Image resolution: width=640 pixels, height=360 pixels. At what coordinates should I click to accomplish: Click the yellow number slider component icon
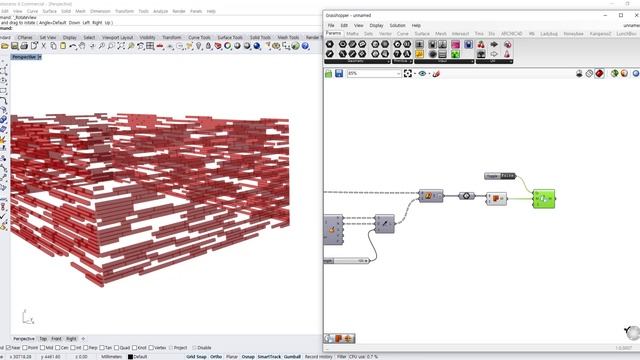(x=420, y=54)
